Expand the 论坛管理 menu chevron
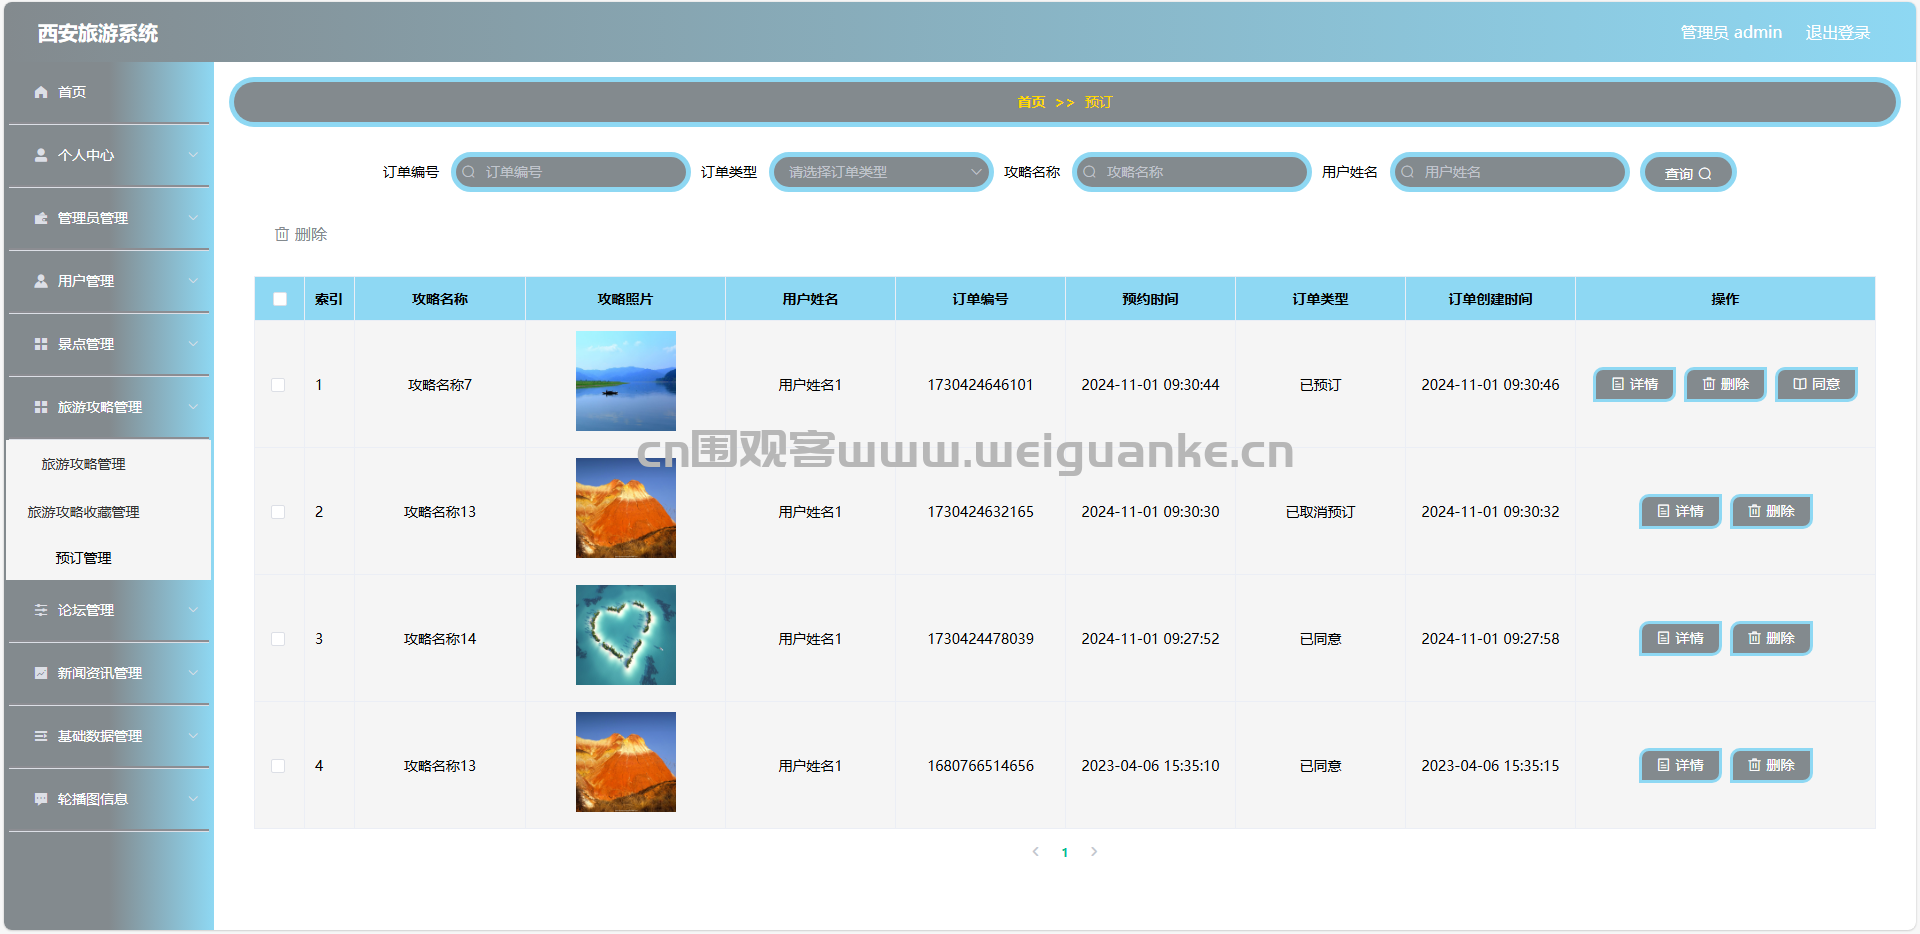The width and height of the screenshot is (1920, 934). 193,610
